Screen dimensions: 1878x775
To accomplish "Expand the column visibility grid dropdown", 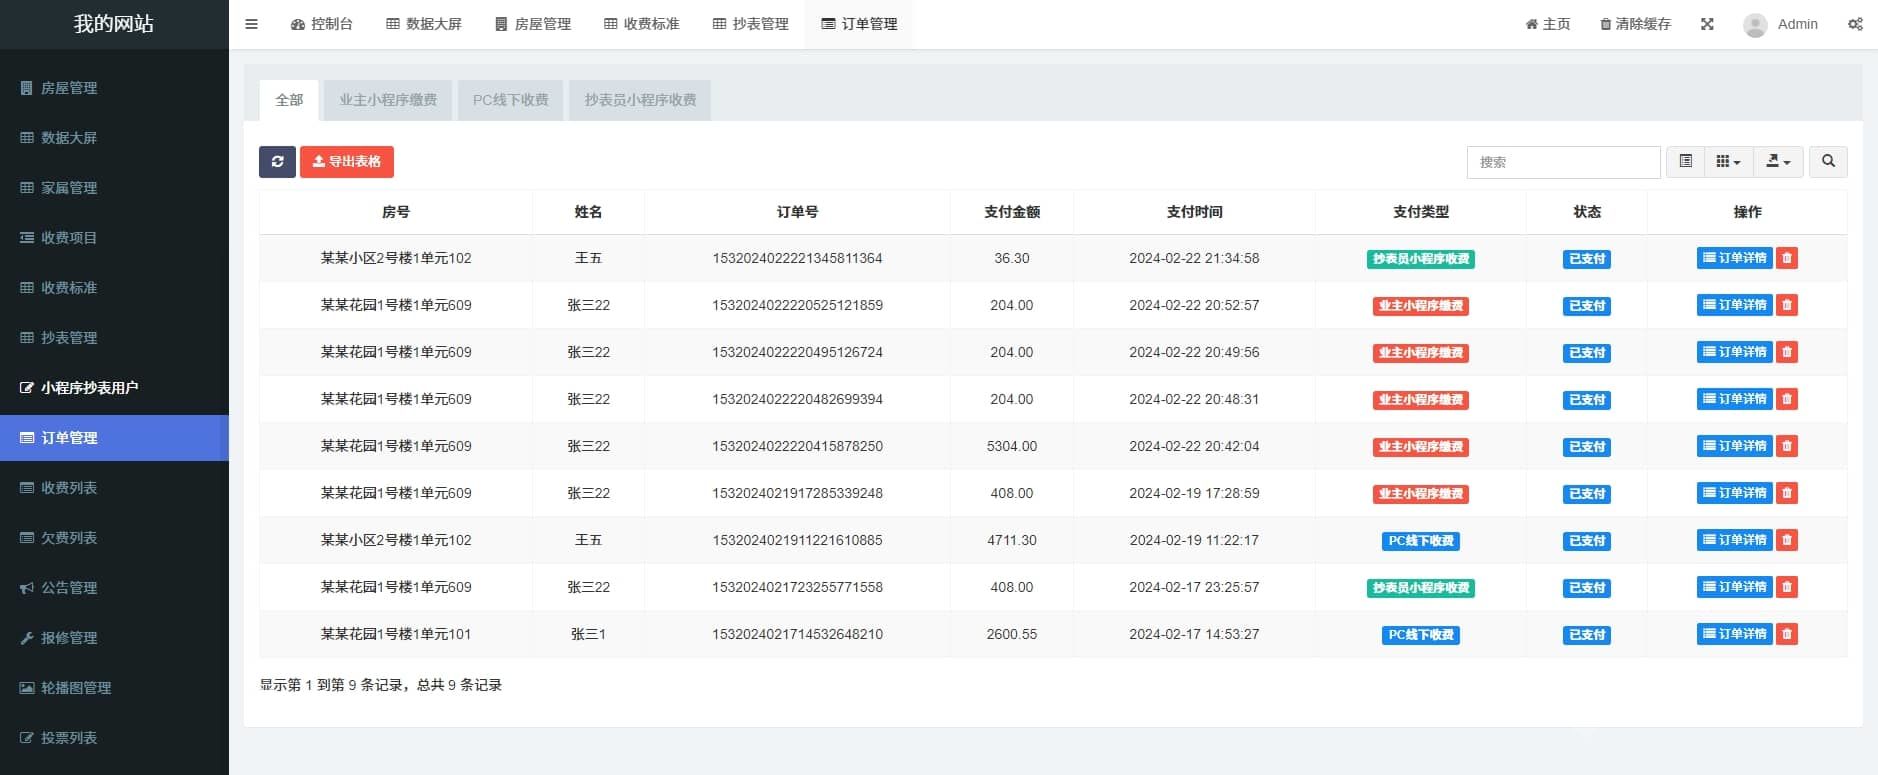I will click(1727, 162).
